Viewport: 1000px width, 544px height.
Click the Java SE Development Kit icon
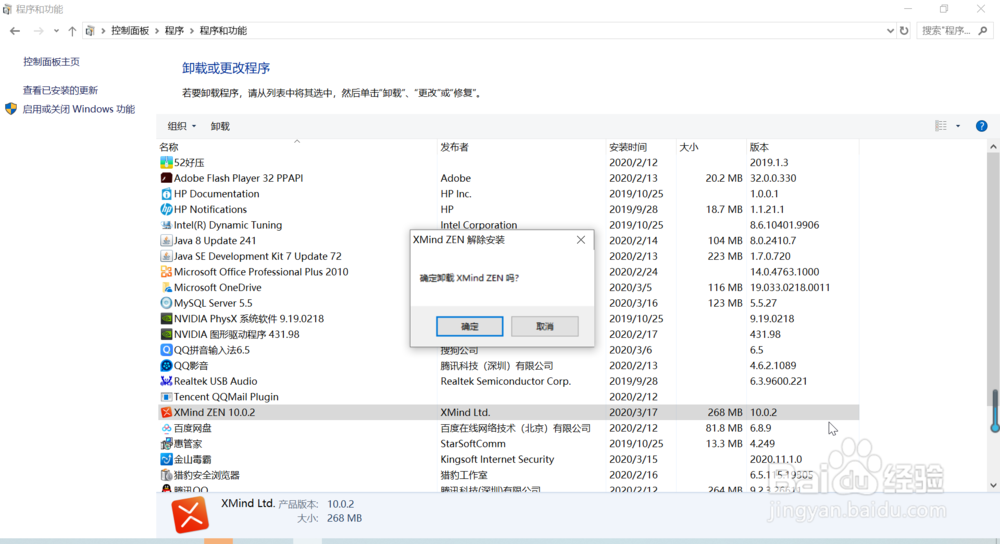point(166,256)
